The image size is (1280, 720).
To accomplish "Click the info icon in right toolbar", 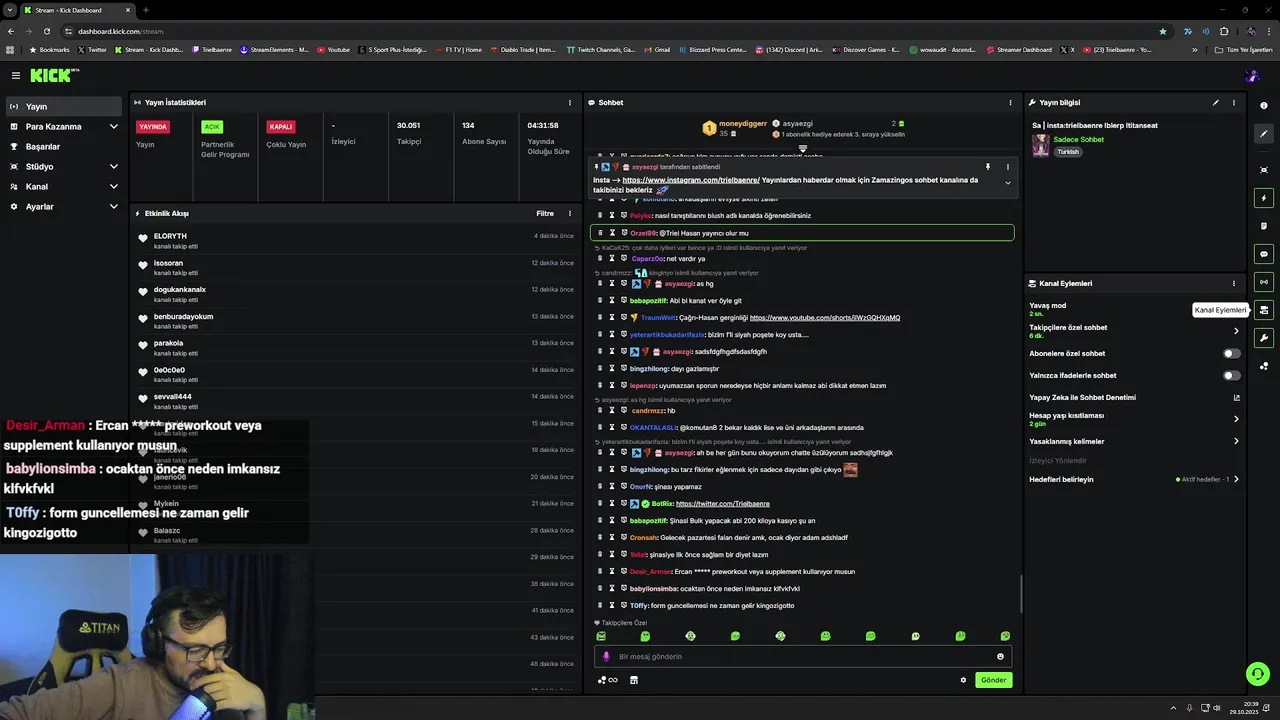I will (x=1264, y=106).
